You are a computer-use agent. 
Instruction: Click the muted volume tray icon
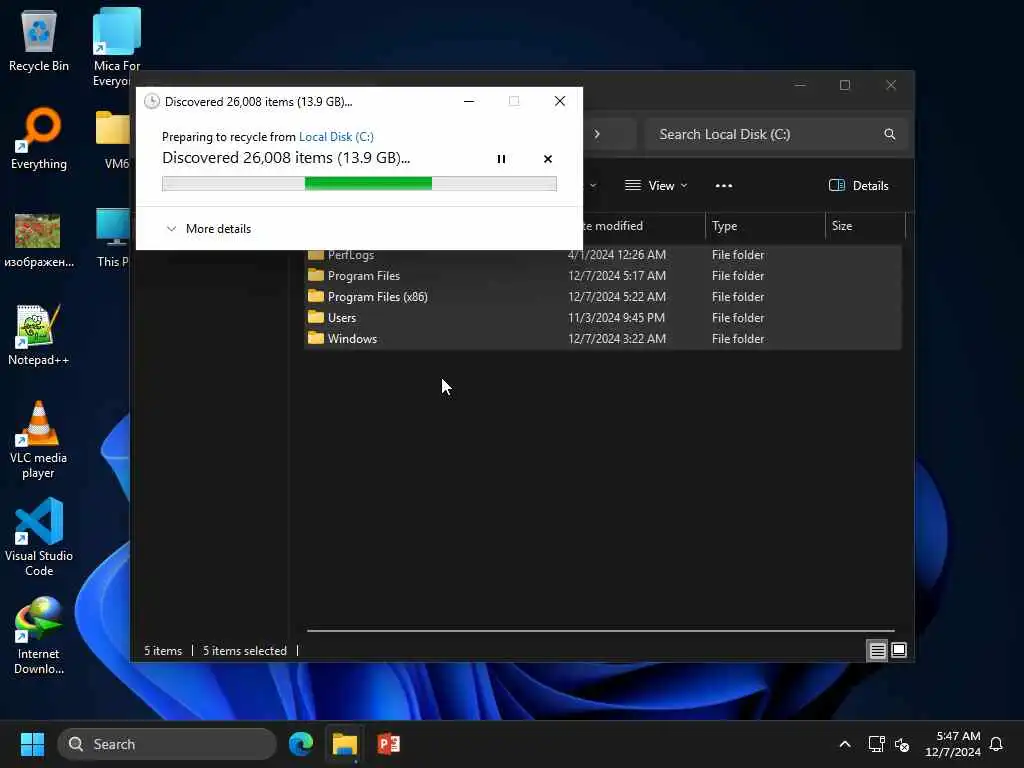[903, 744]
